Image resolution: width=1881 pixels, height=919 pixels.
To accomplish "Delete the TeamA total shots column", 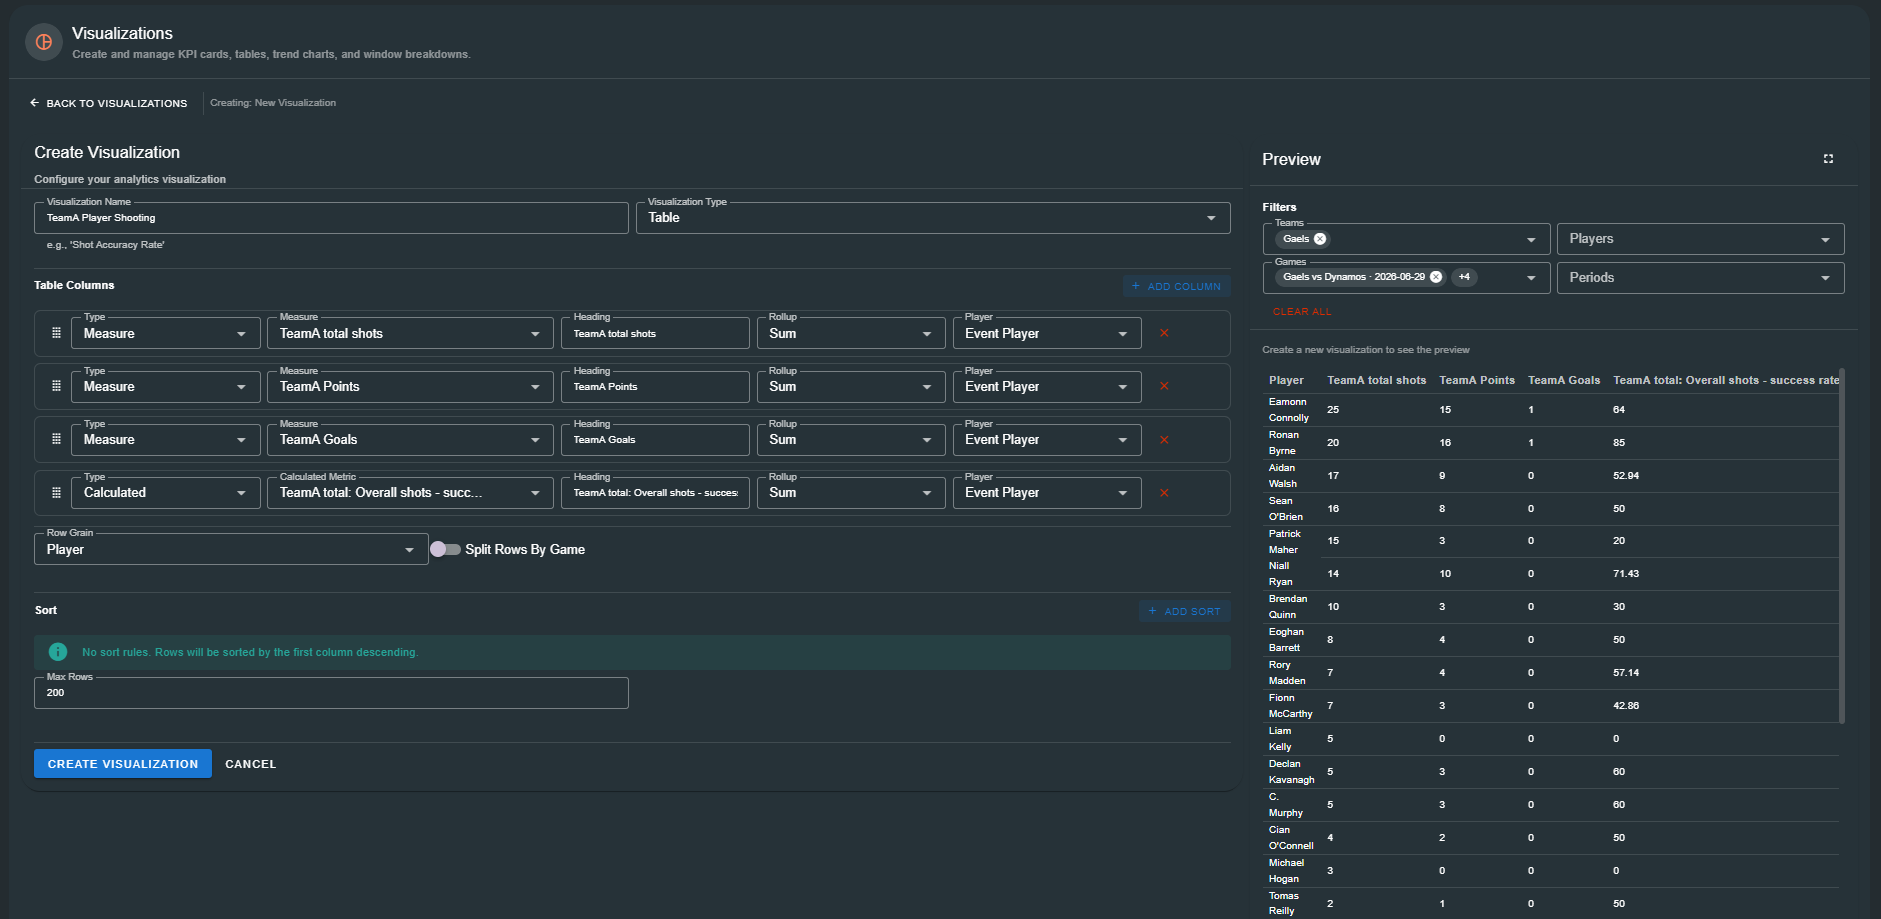I will [1164, 333].
